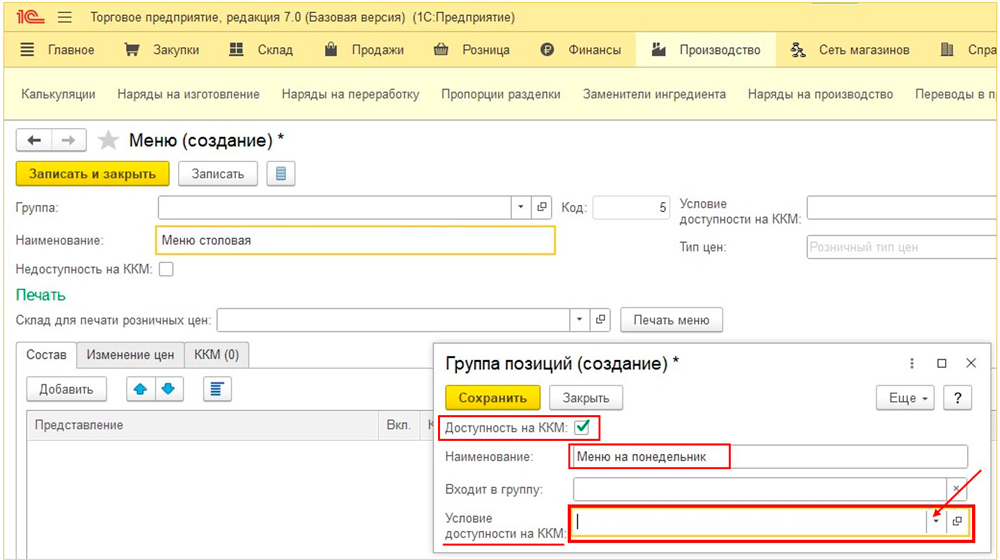1000x560 pixels.
Task: Click the report icon next to Записать
Action: (281, 174)
